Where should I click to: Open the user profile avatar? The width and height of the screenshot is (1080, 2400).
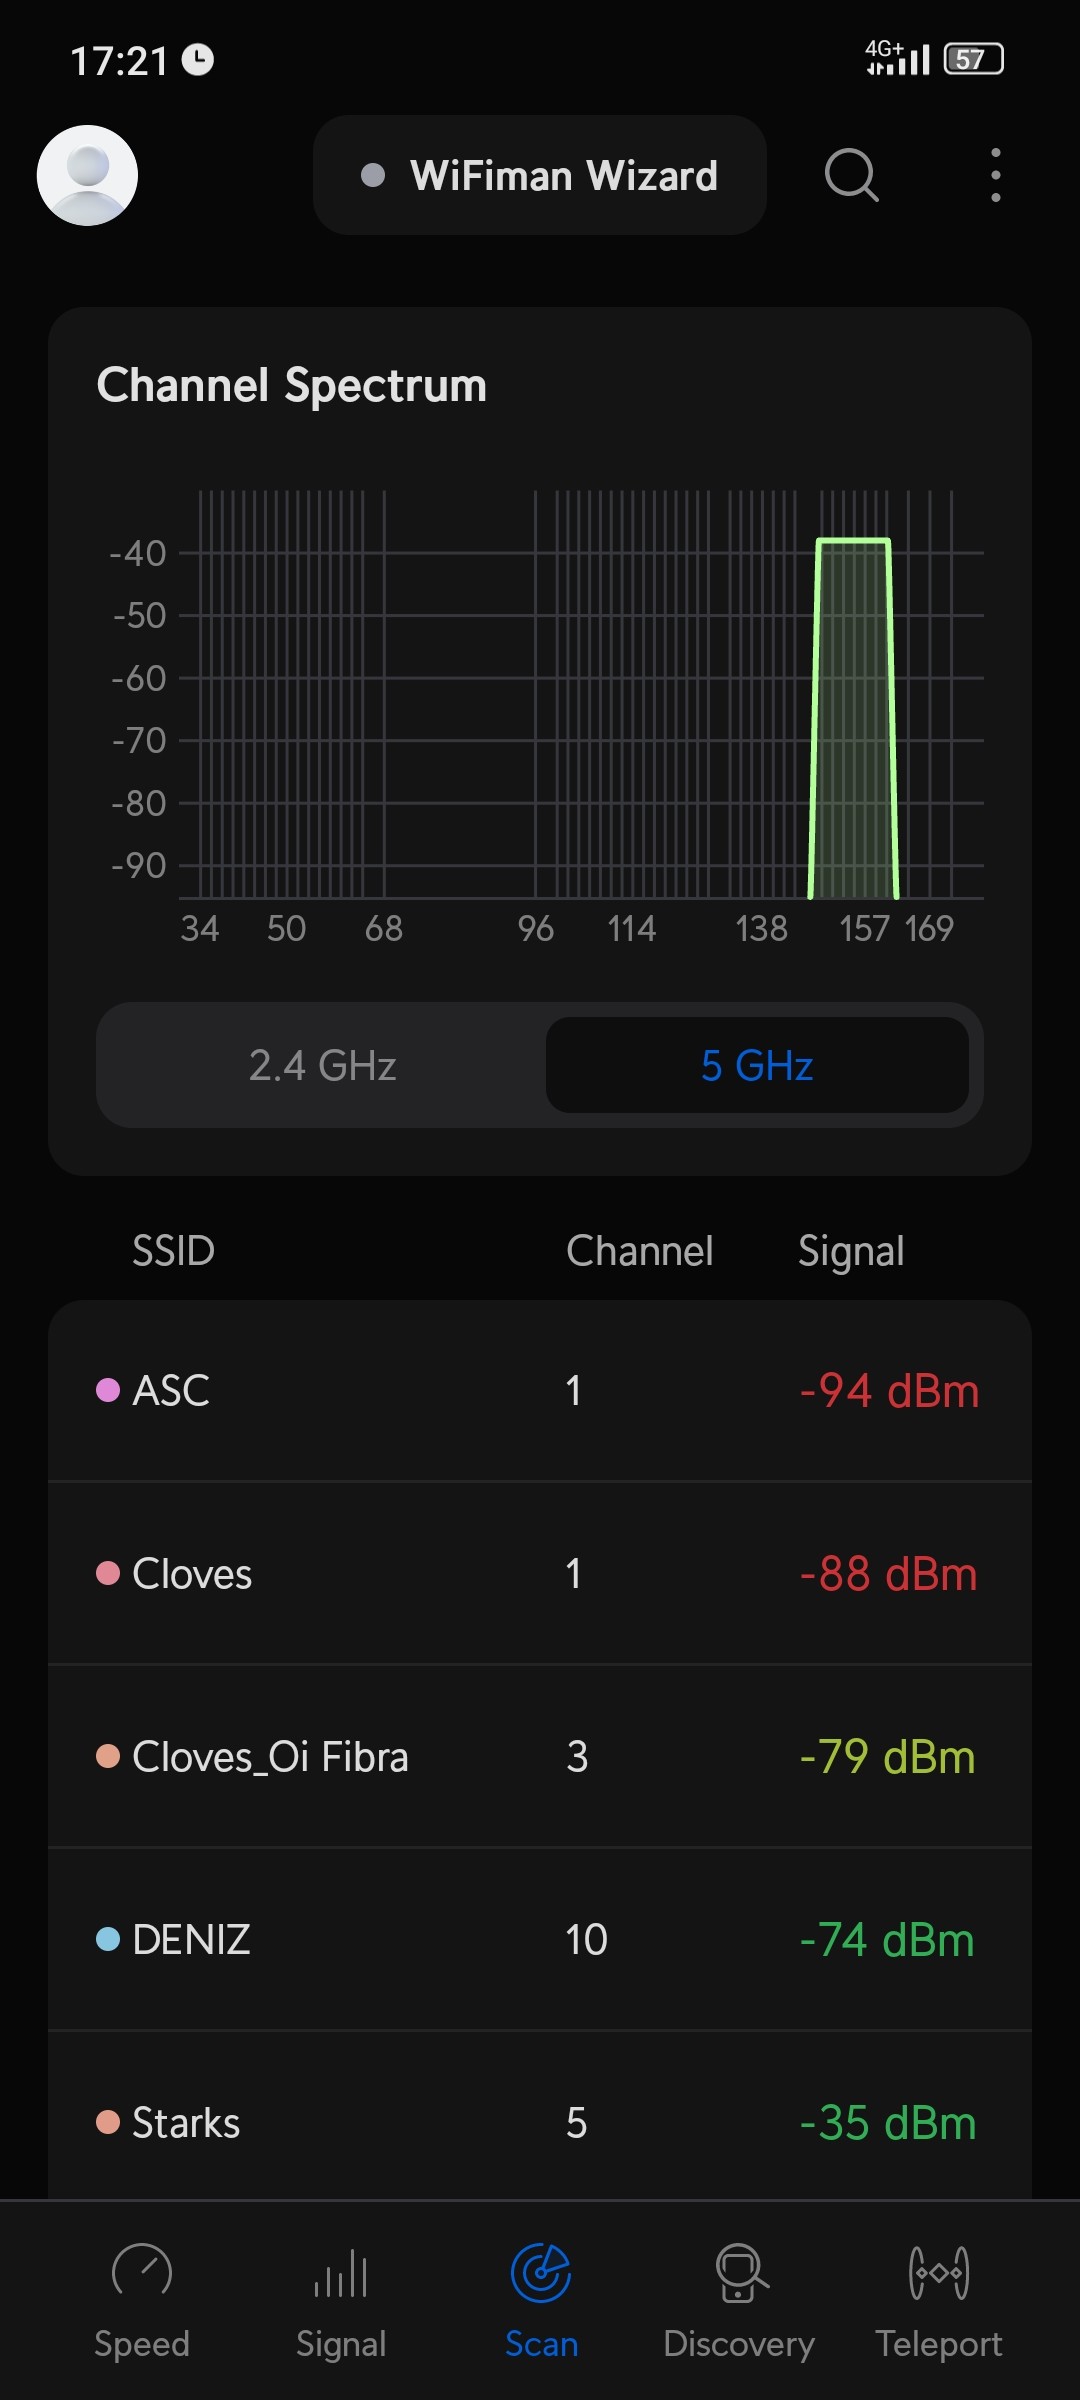(x=87, y=175)
